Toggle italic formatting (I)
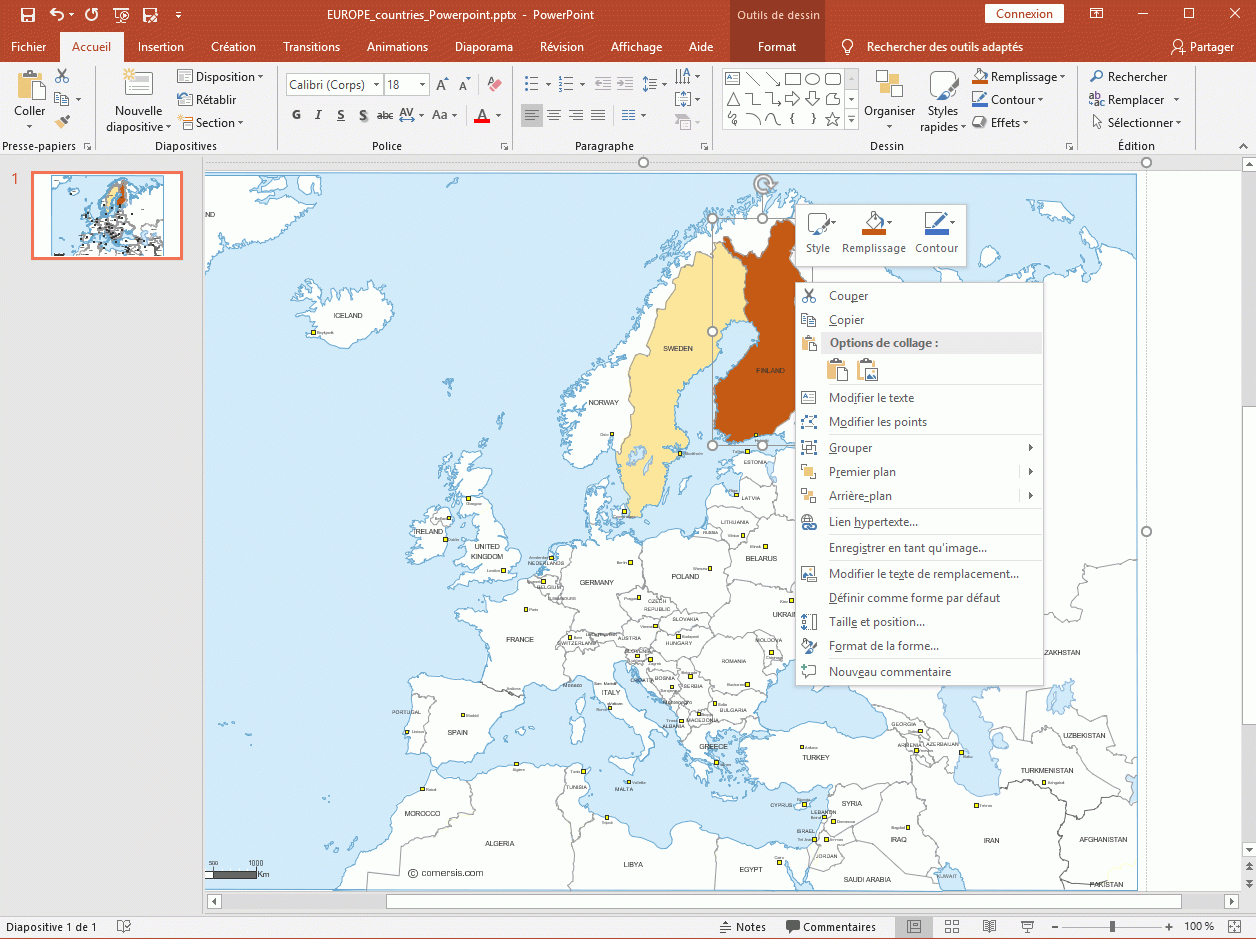This screenshot has width=1256, height=939. coord(318,115)
